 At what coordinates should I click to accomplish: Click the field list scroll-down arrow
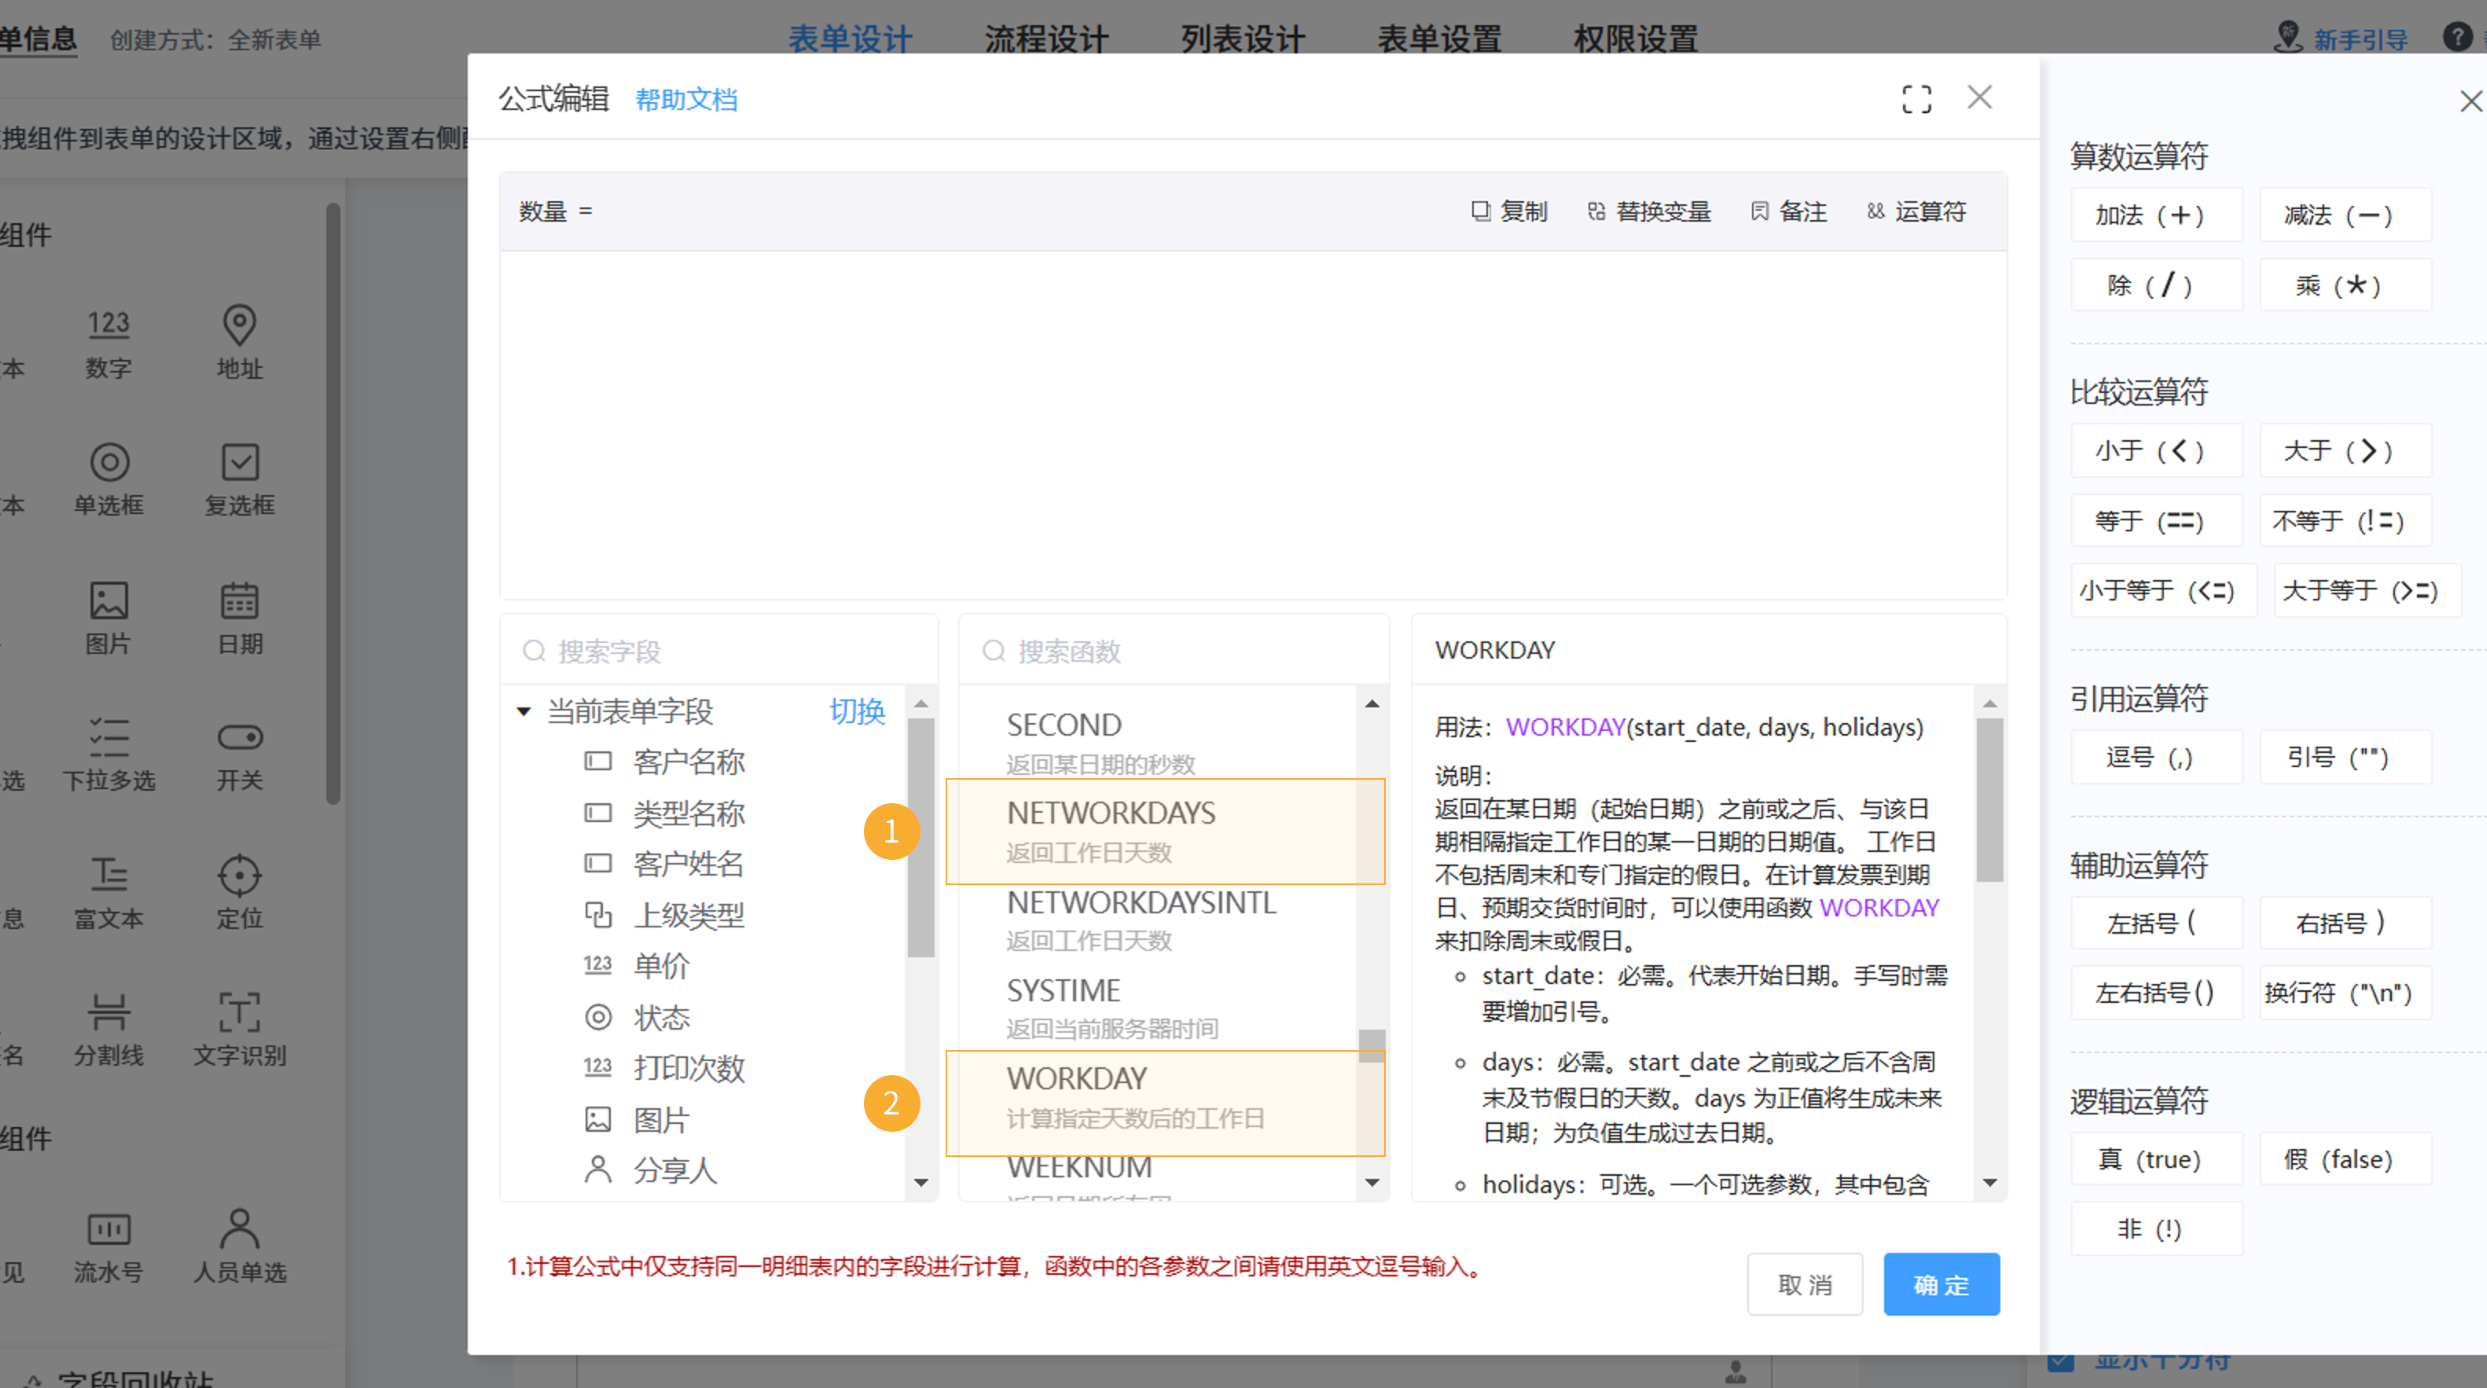921,1182
